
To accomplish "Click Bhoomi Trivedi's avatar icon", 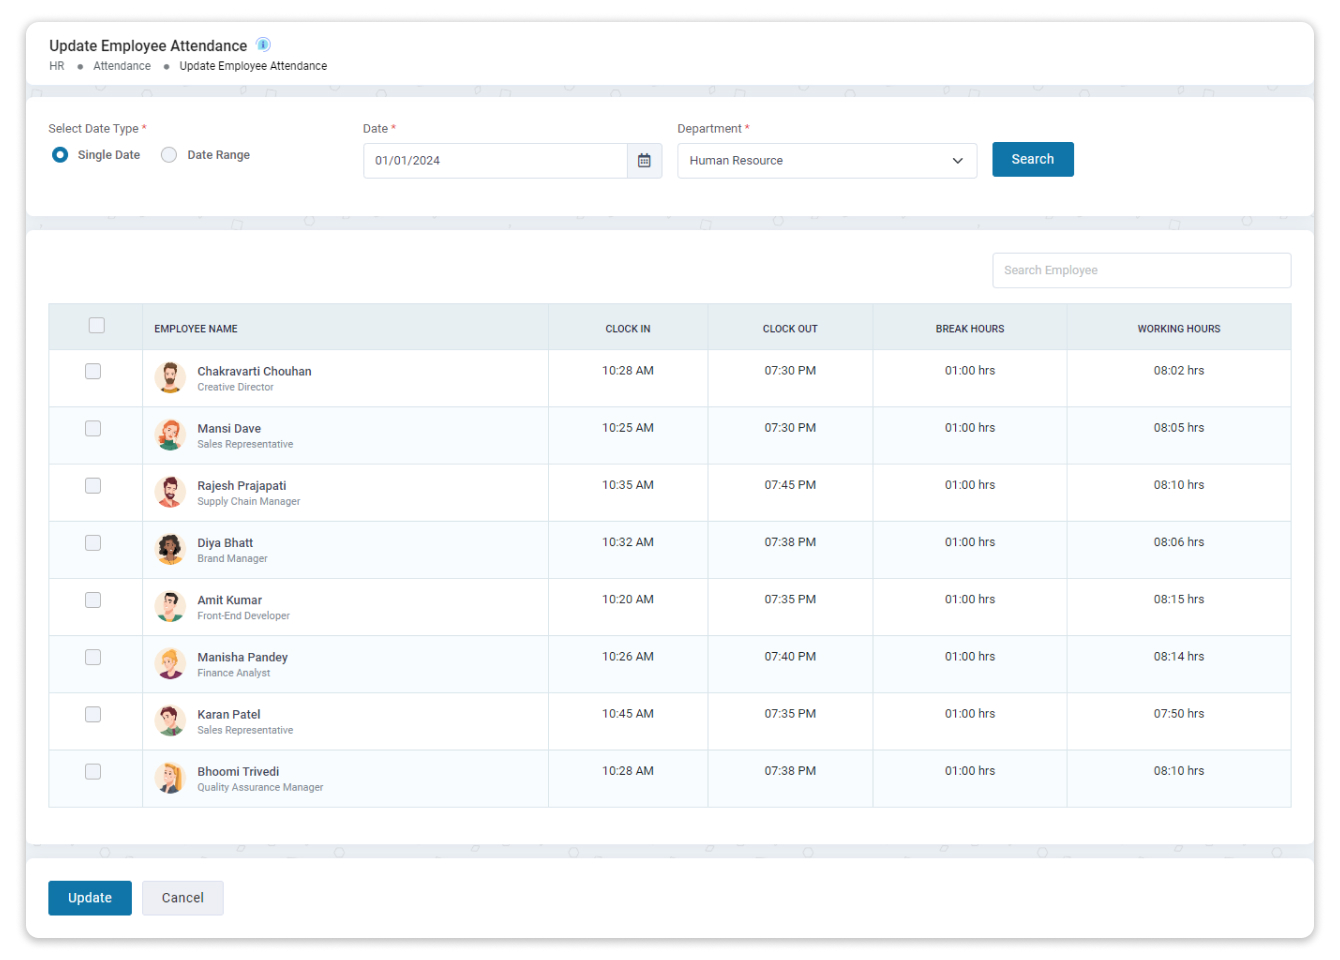I will click(x=170, y=778).
